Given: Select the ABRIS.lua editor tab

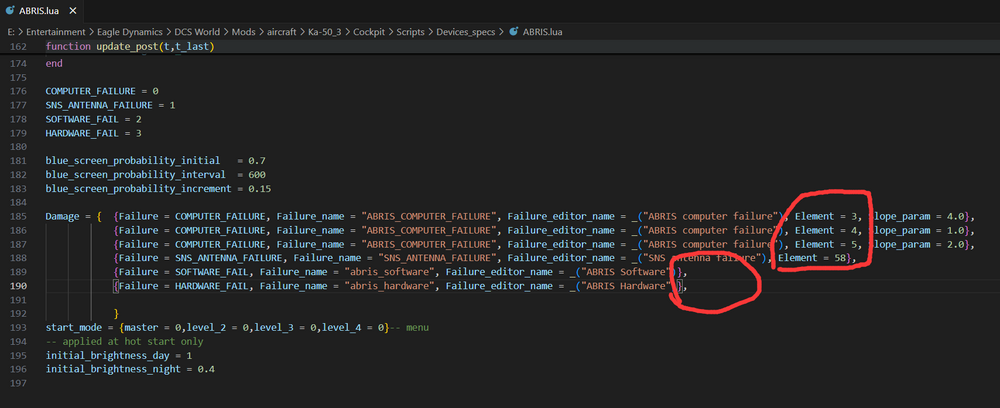Looking at the screenshot, I should pos(41,11).
